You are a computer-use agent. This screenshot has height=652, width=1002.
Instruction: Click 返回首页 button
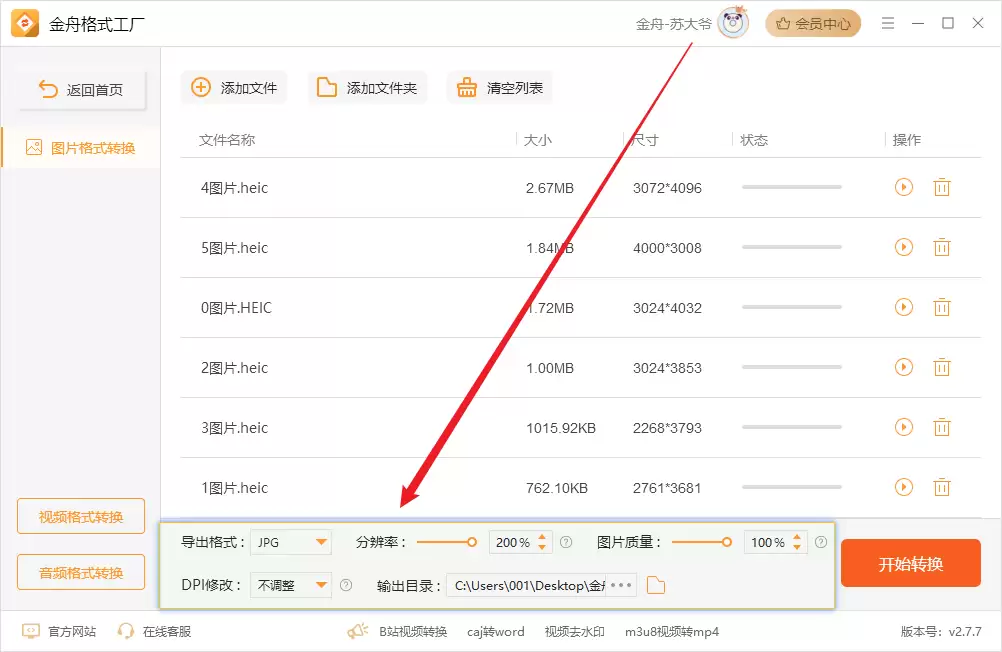(82, 90)
